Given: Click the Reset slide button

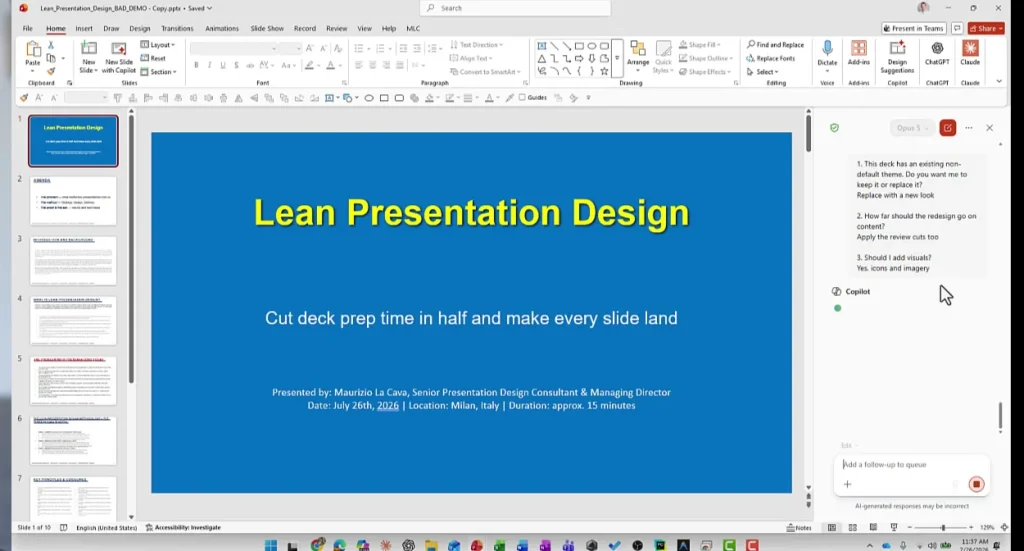Looking at the screenshot, I should pyautogui.click(x=153, y=58).
